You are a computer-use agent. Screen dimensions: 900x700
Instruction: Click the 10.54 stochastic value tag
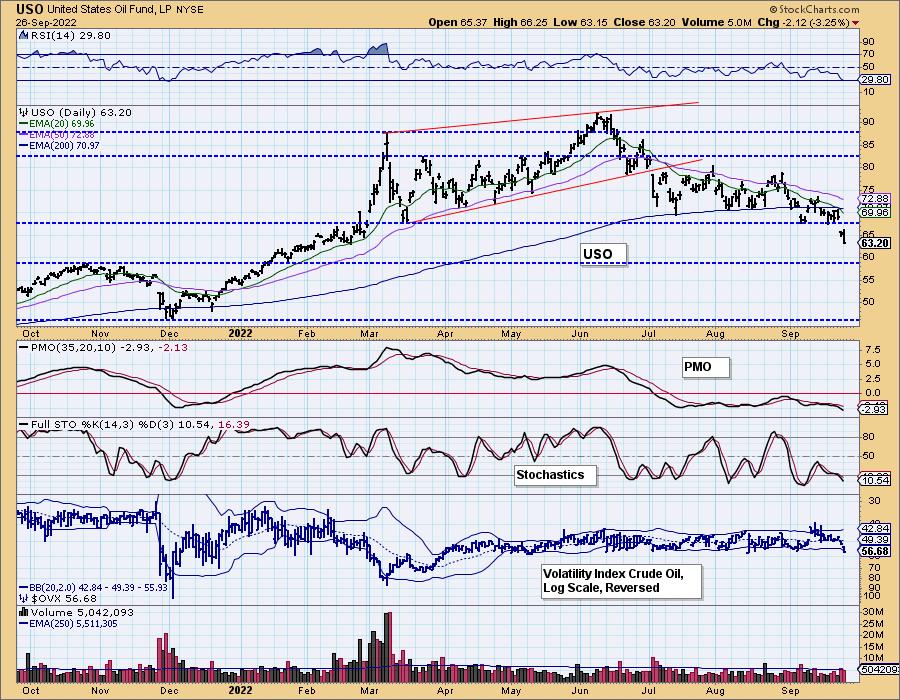[x=876, y=480]
